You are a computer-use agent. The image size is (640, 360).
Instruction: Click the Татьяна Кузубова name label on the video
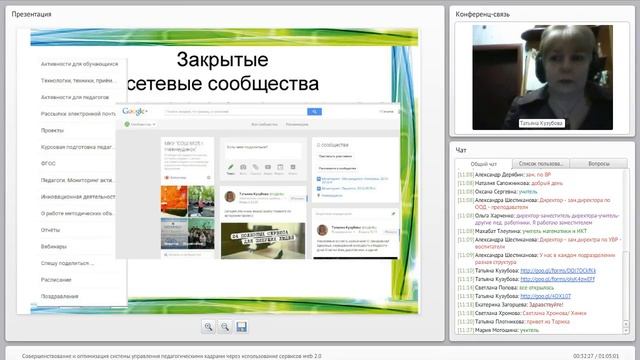[542, 123]
